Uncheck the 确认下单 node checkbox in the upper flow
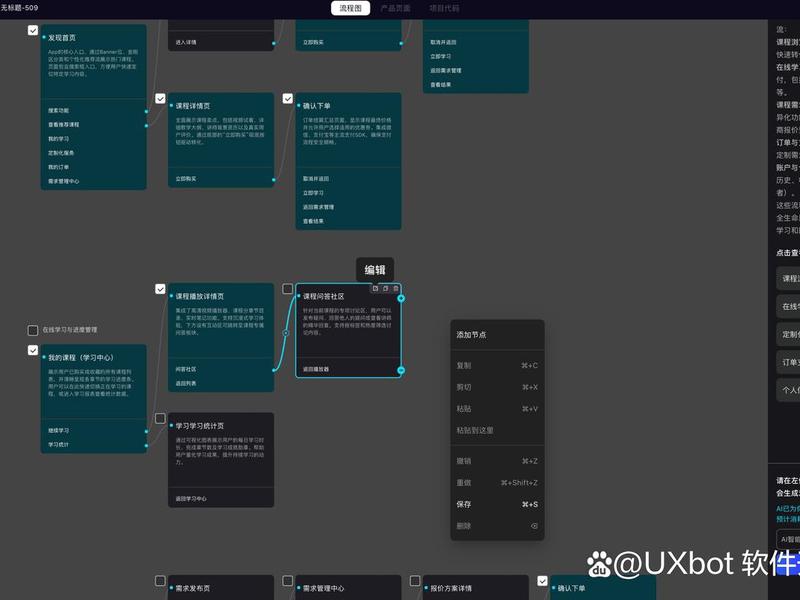800x600 pixels. pos(288,98)
